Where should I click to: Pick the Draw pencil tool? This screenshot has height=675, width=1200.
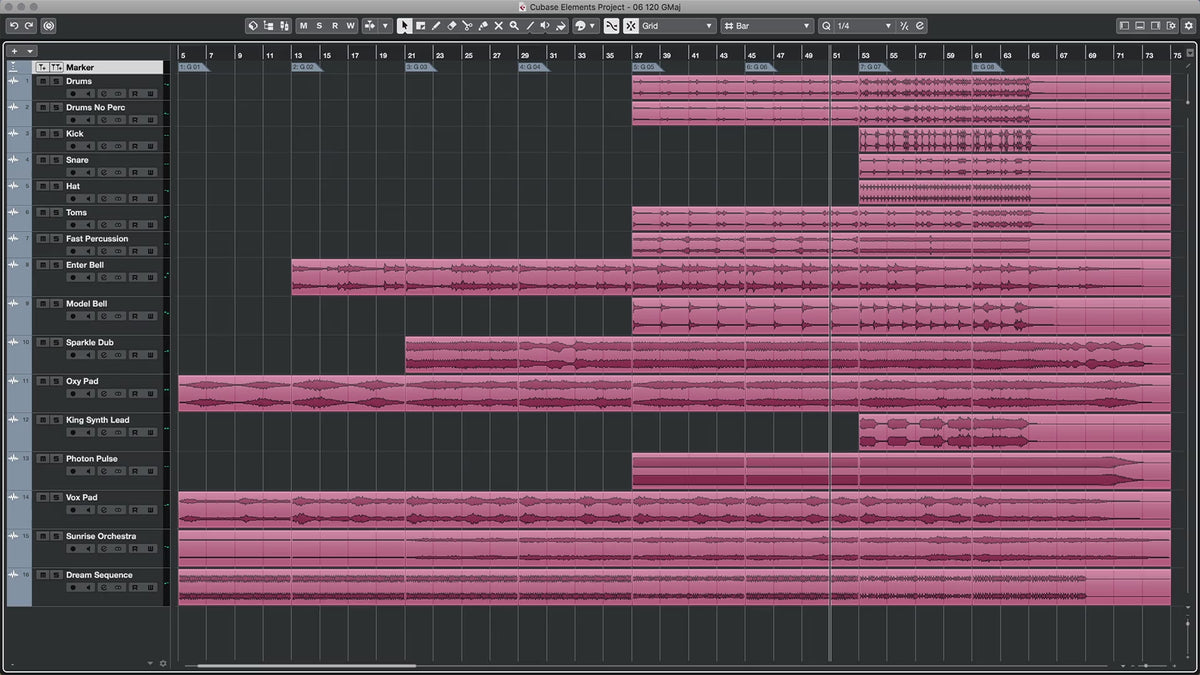(x=436, y=26)
